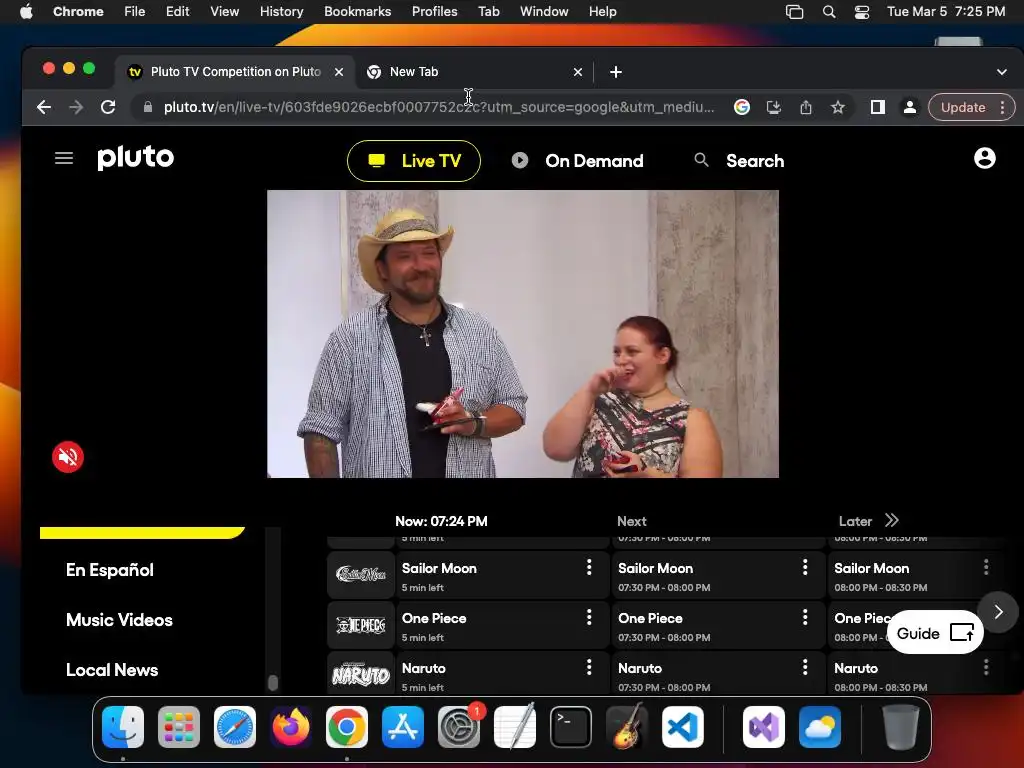This screenshot has height=768, width=1024.
Task: Open the Bookmarks menu
Action: pos(357,12)
